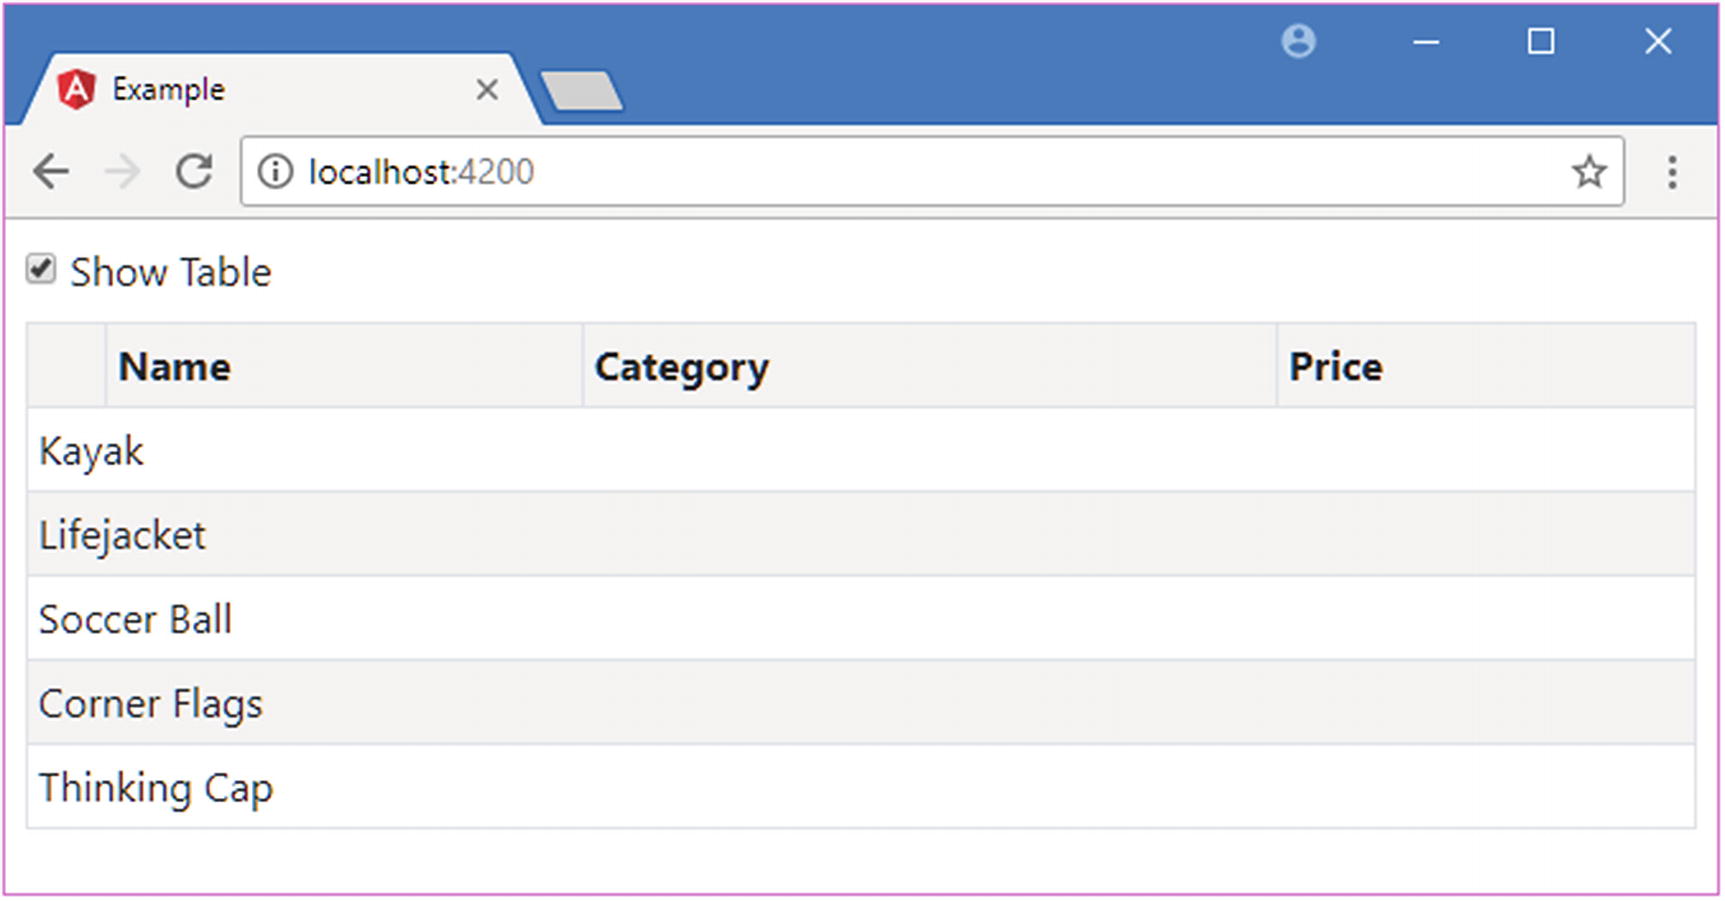Click the Price column header

pos(1335,367)
